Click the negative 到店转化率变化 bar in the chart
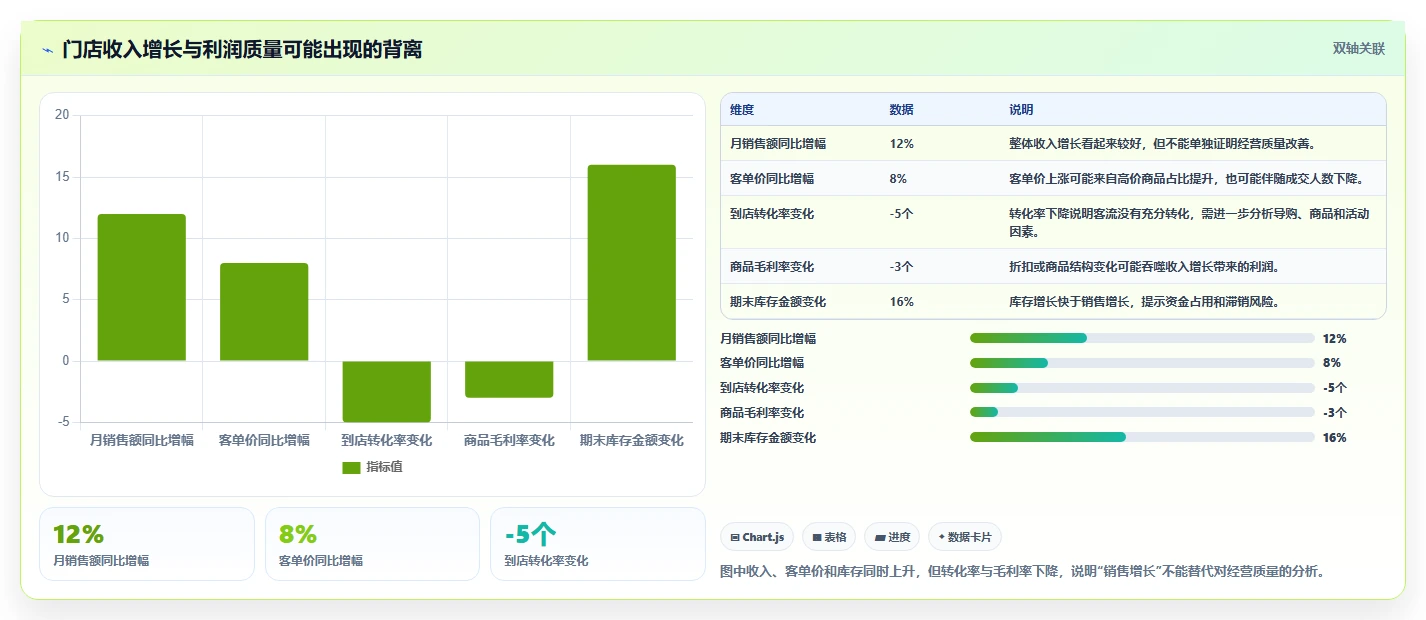1426x620 pixels. [x=387, y=391]
